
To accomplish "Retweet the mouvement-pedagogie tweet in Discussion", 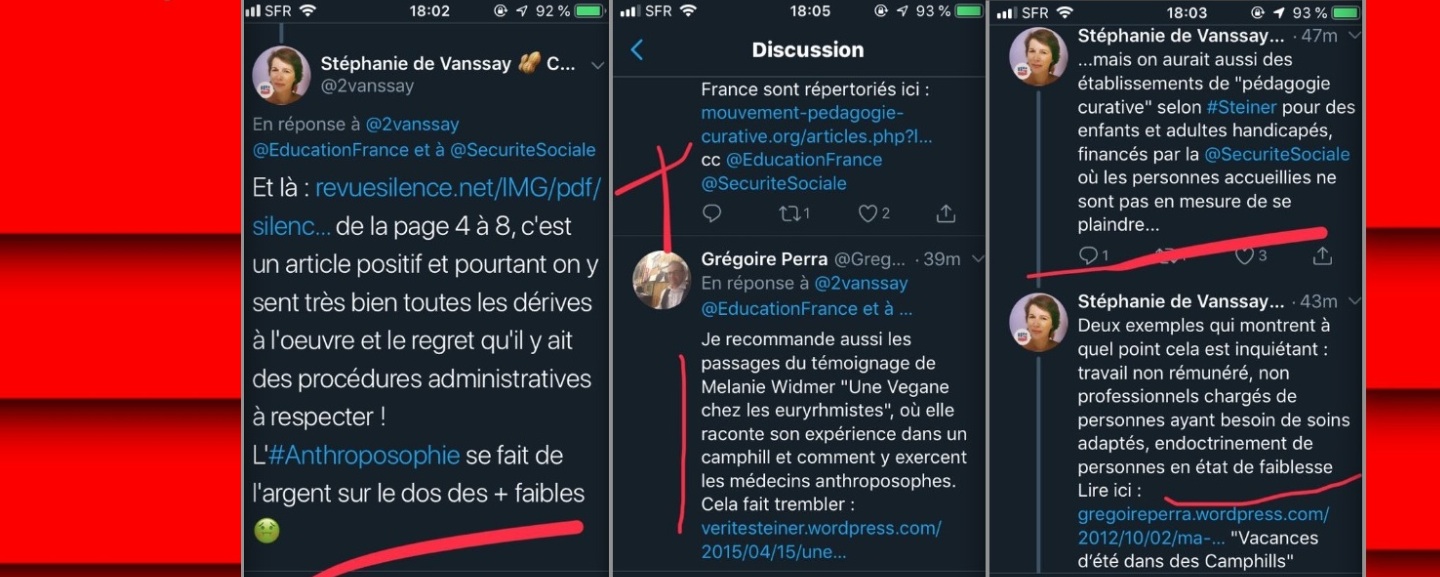I will (788, 213).
